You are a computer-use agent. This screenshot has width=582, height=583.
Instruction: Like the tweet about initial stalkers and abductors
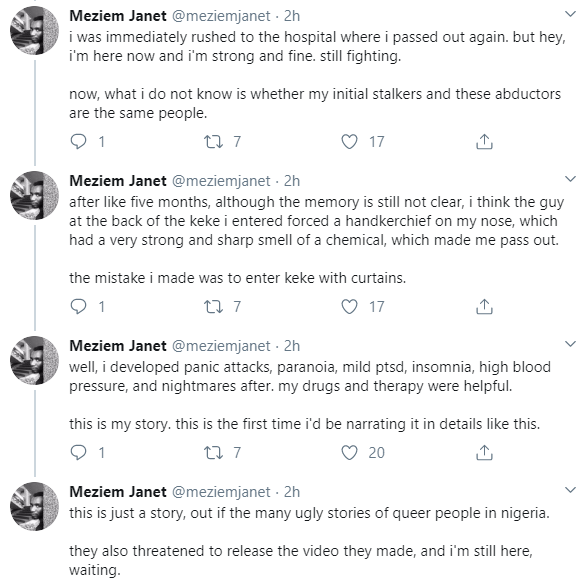tap(349, 142)
